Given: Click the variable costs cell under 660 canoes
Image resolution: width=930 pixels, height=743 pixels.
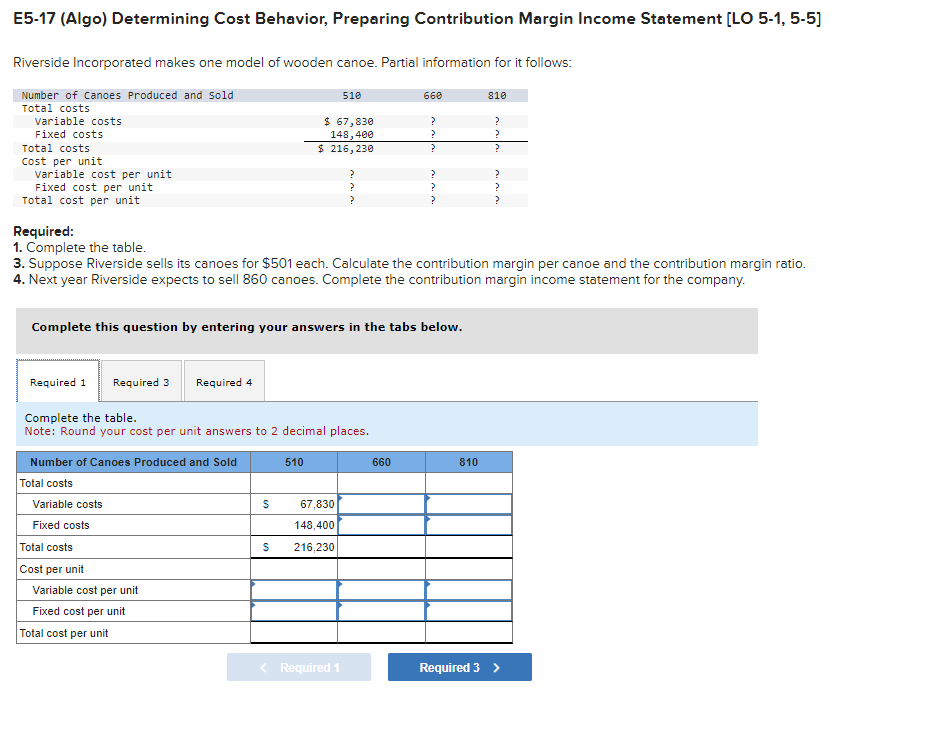Looking at the screenshot, I should [x=382, y=504].
